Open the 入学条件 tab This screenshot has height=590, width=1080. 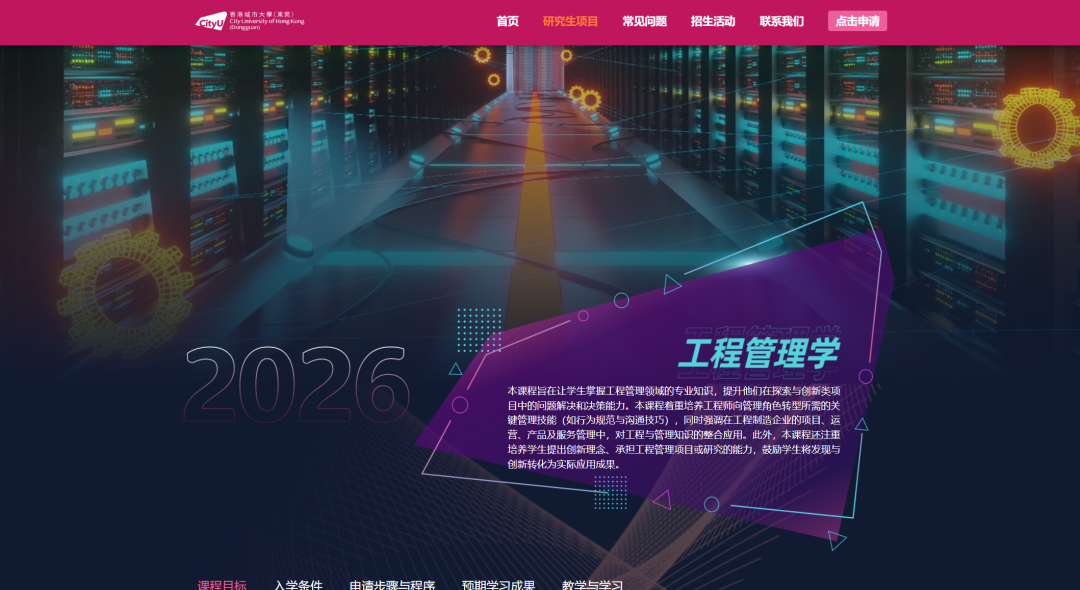pyautogui.click(x=301, y=586)
